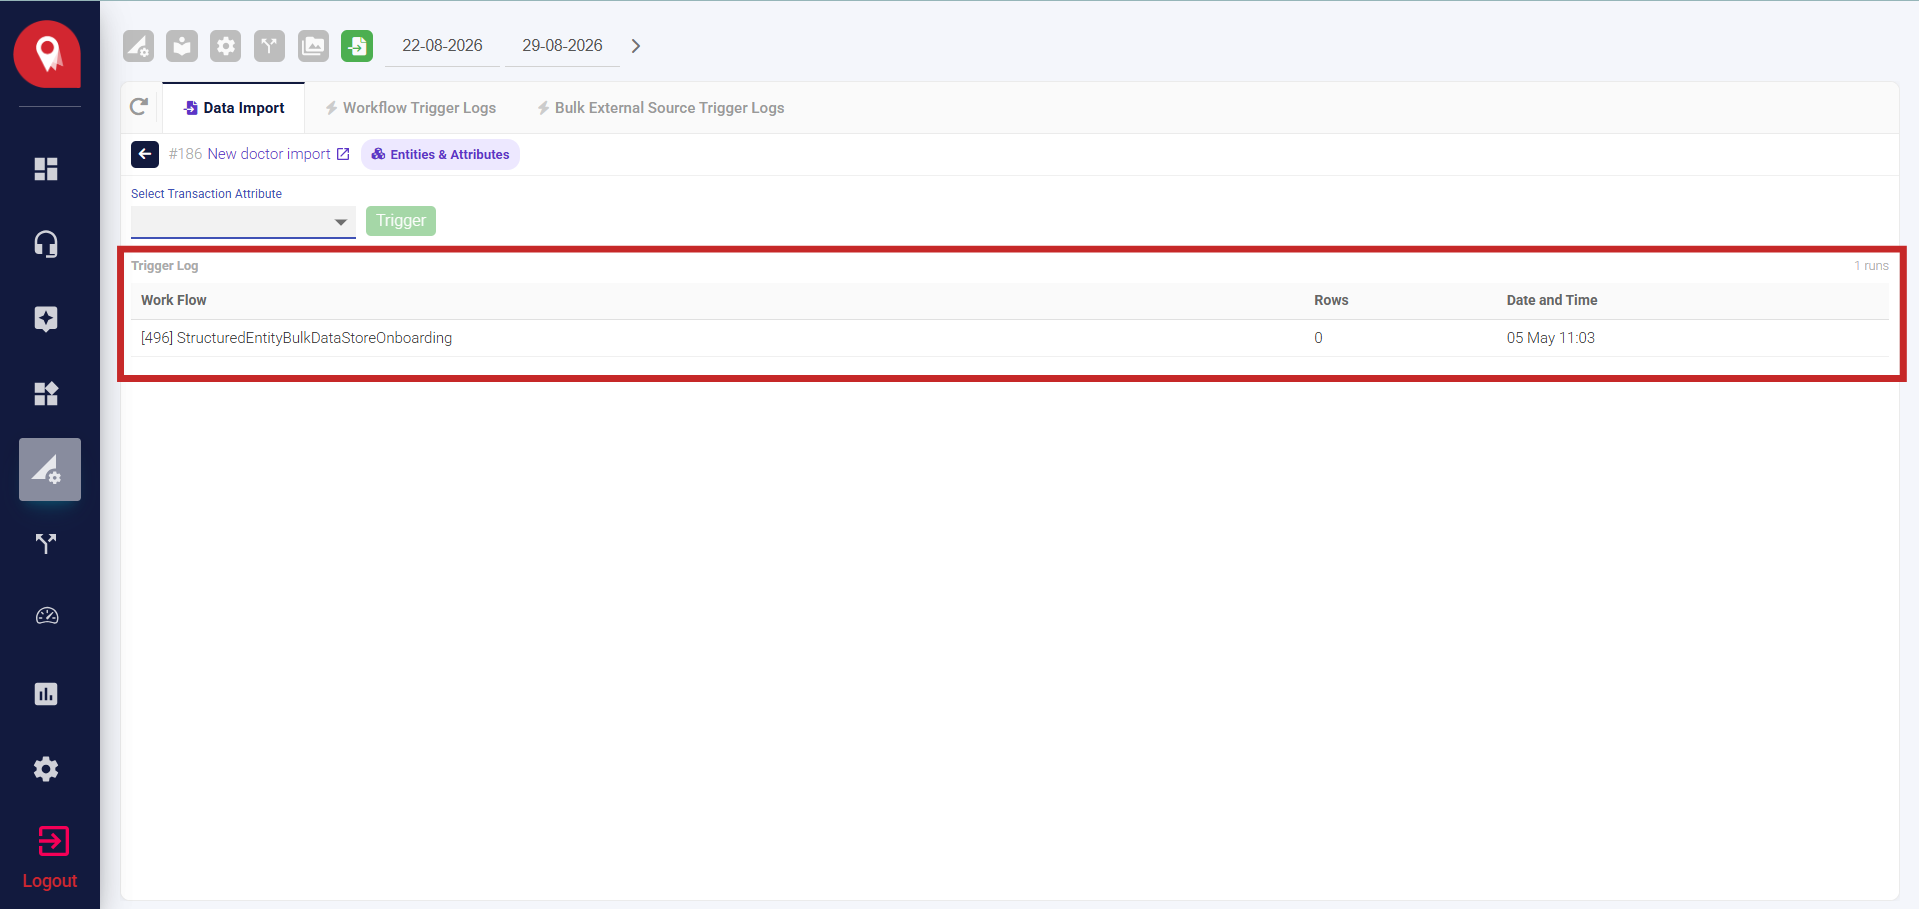Click the refresh icon beside tabs
The height and width of the screenshot is (909, 1919).
139,106
